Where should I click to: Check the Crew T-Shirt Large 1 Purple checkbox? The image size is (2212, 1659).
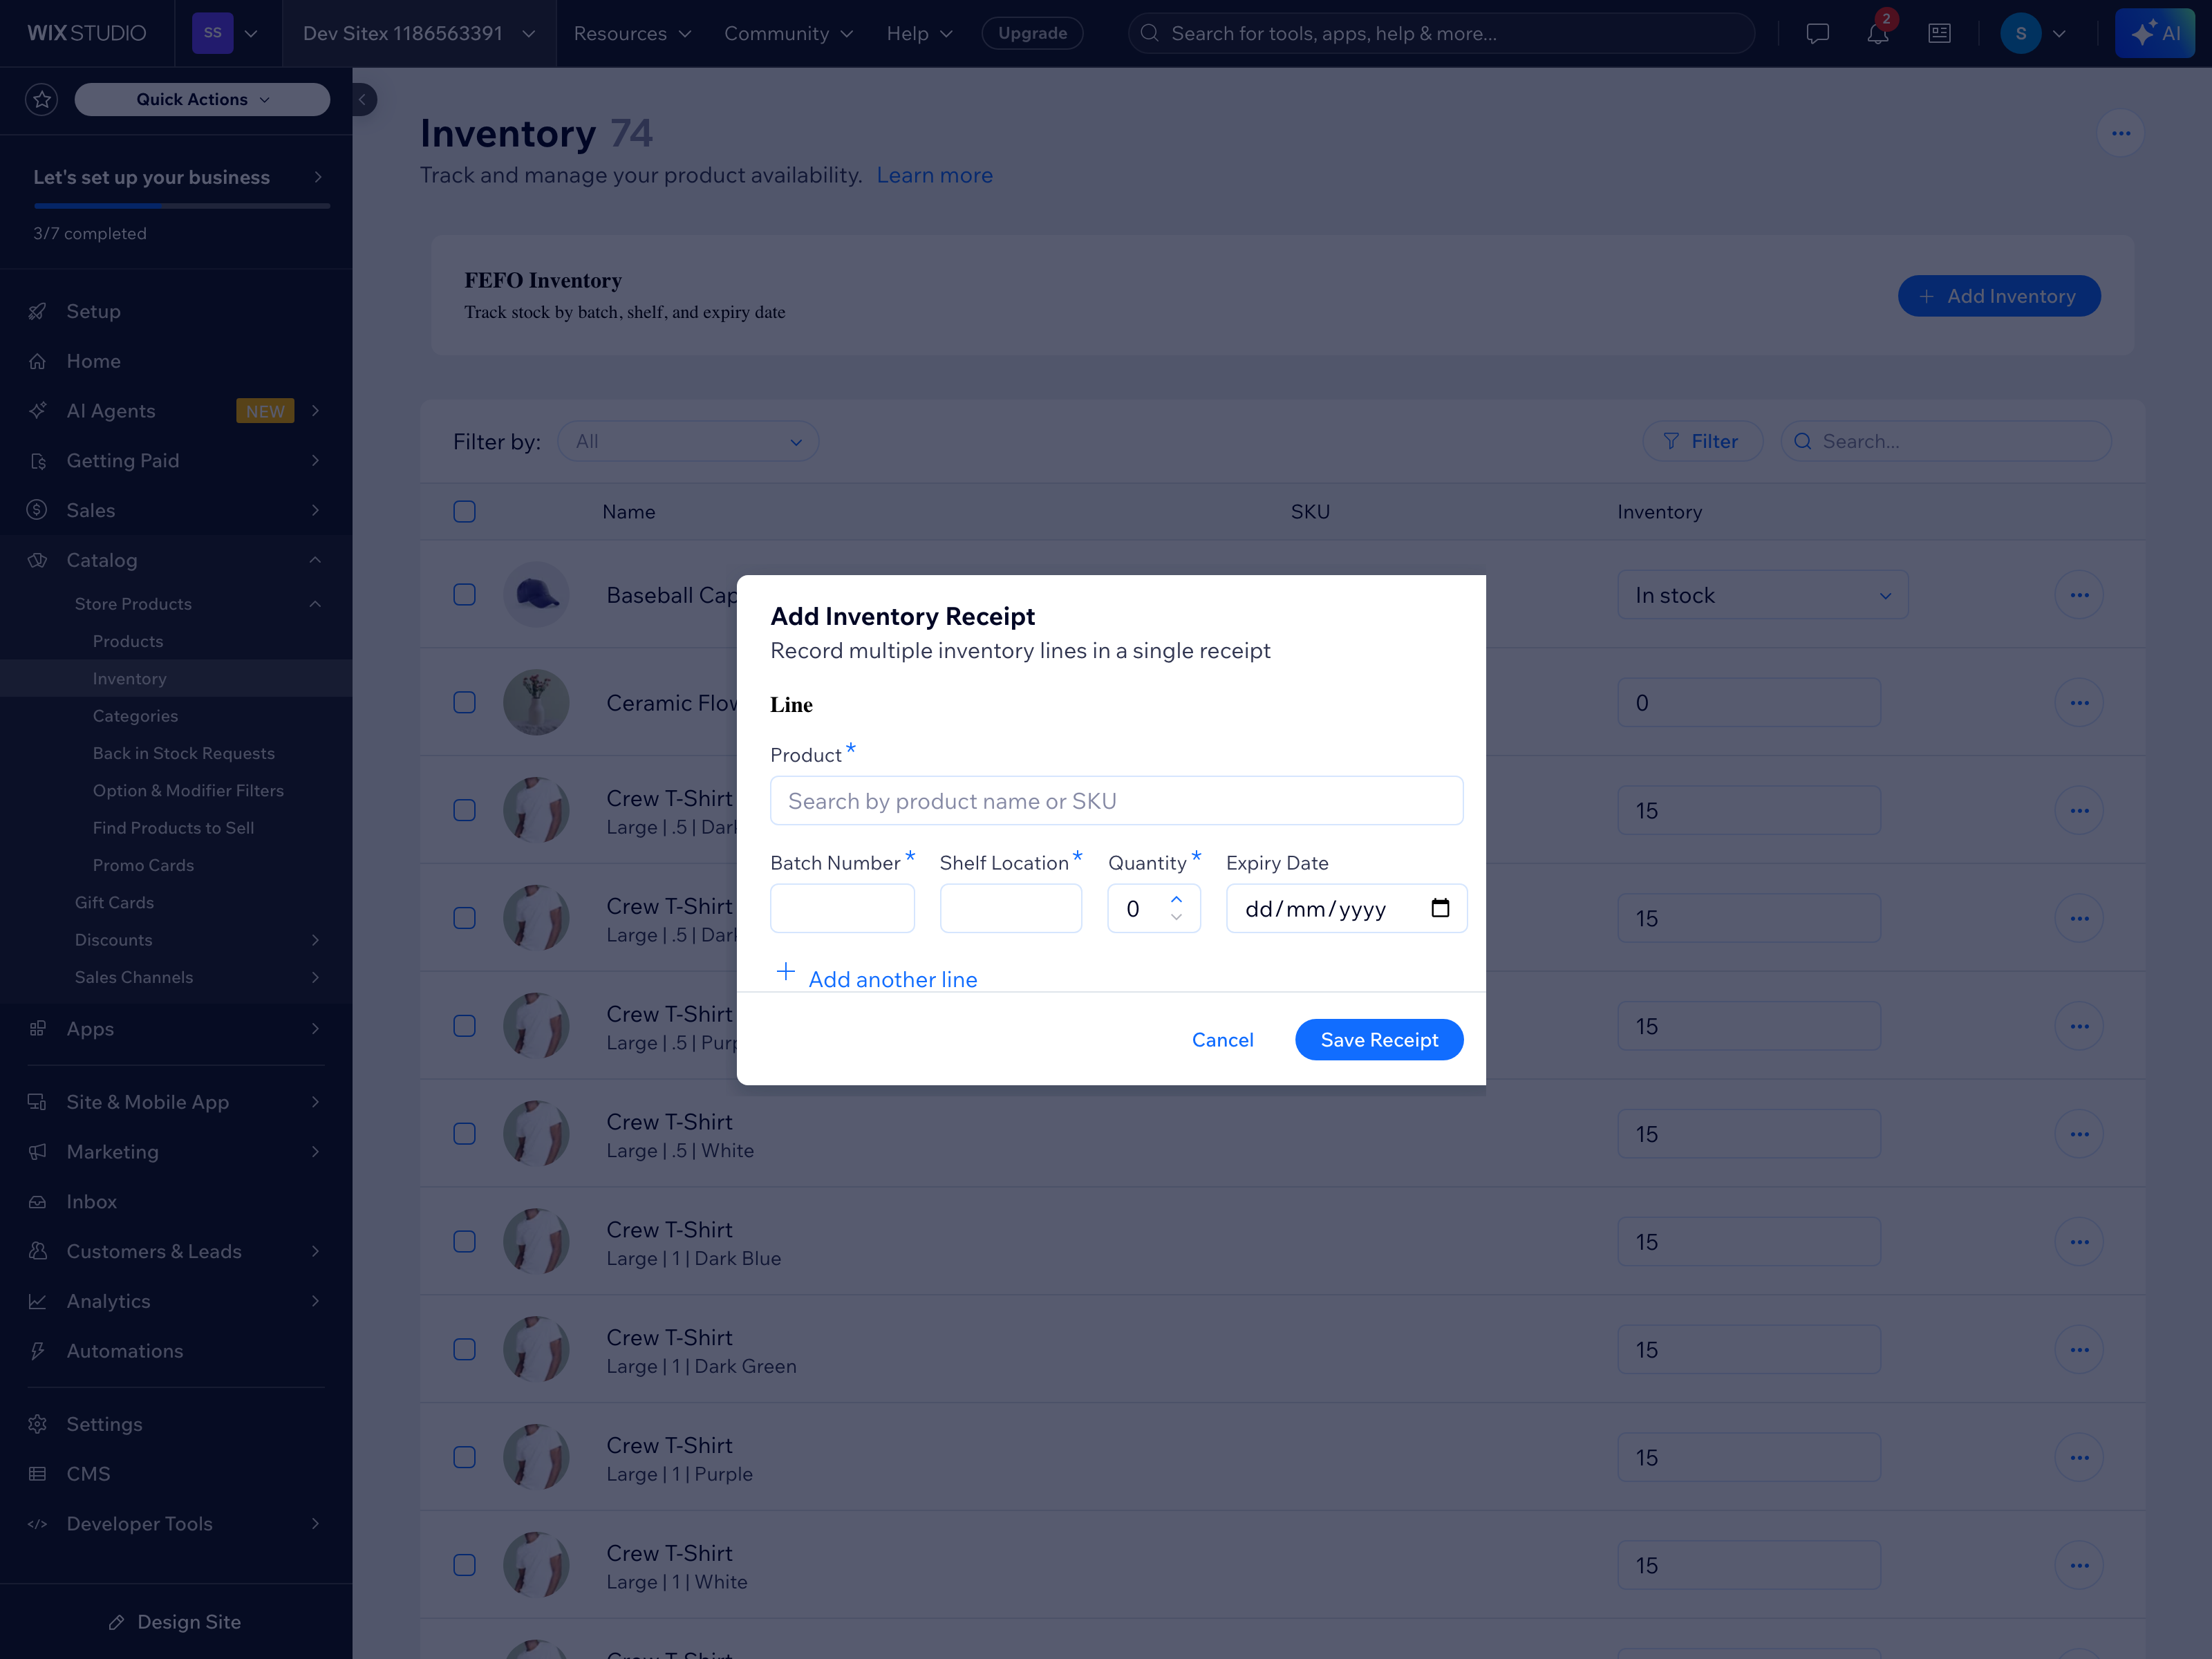click(x=464, y=1457)
